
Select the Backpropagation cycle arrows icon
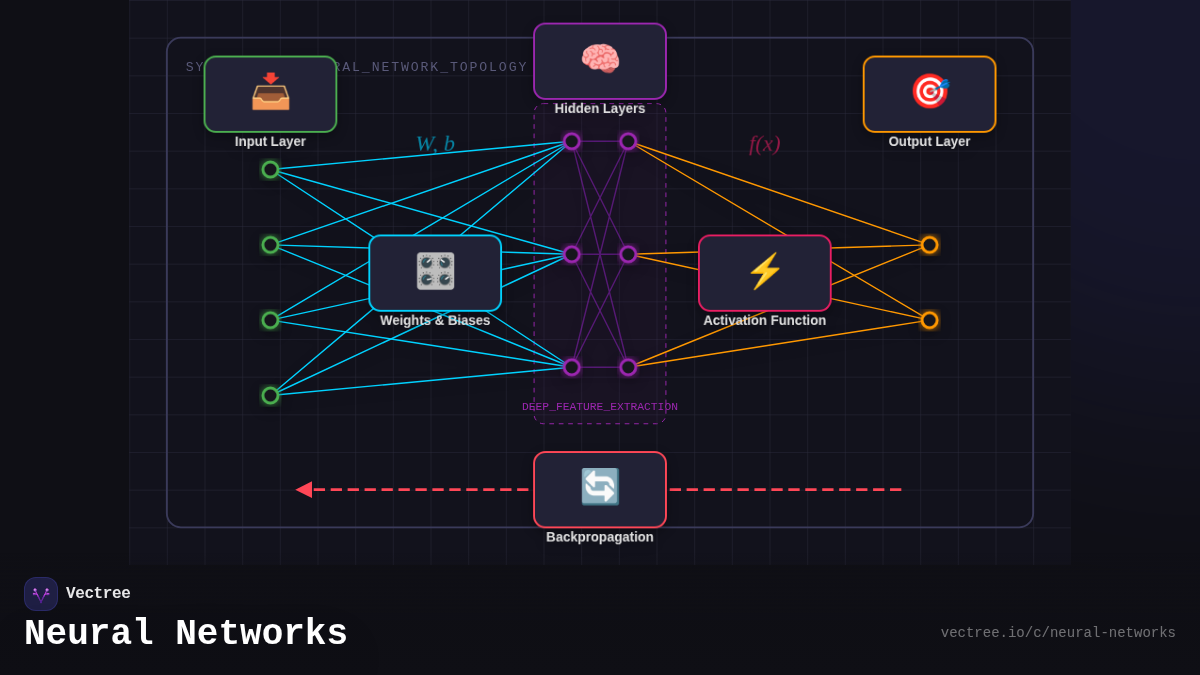click(x=599, y=489)
